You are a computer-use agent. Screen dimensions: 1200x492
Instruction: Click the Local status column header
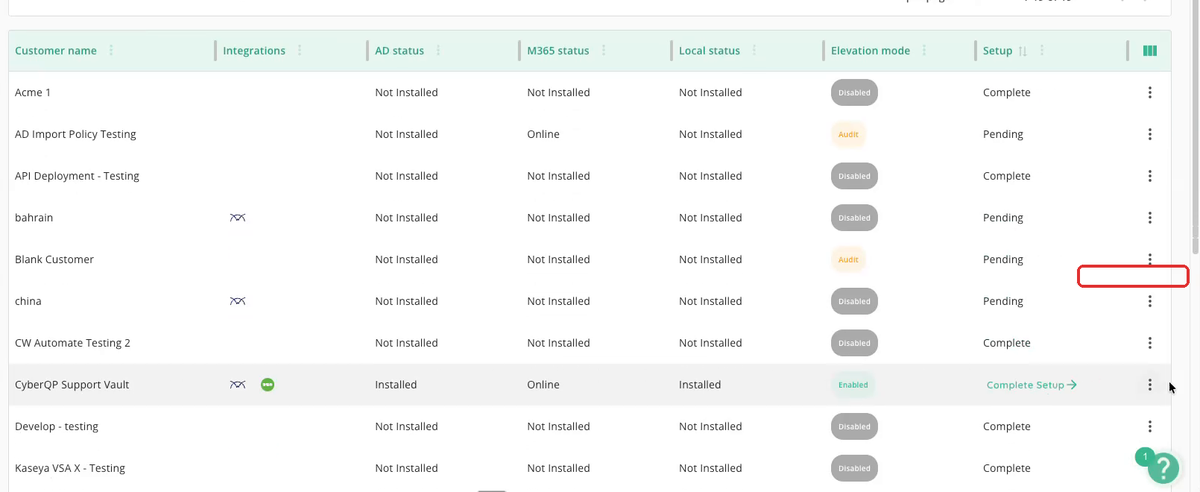coord(709,51)
